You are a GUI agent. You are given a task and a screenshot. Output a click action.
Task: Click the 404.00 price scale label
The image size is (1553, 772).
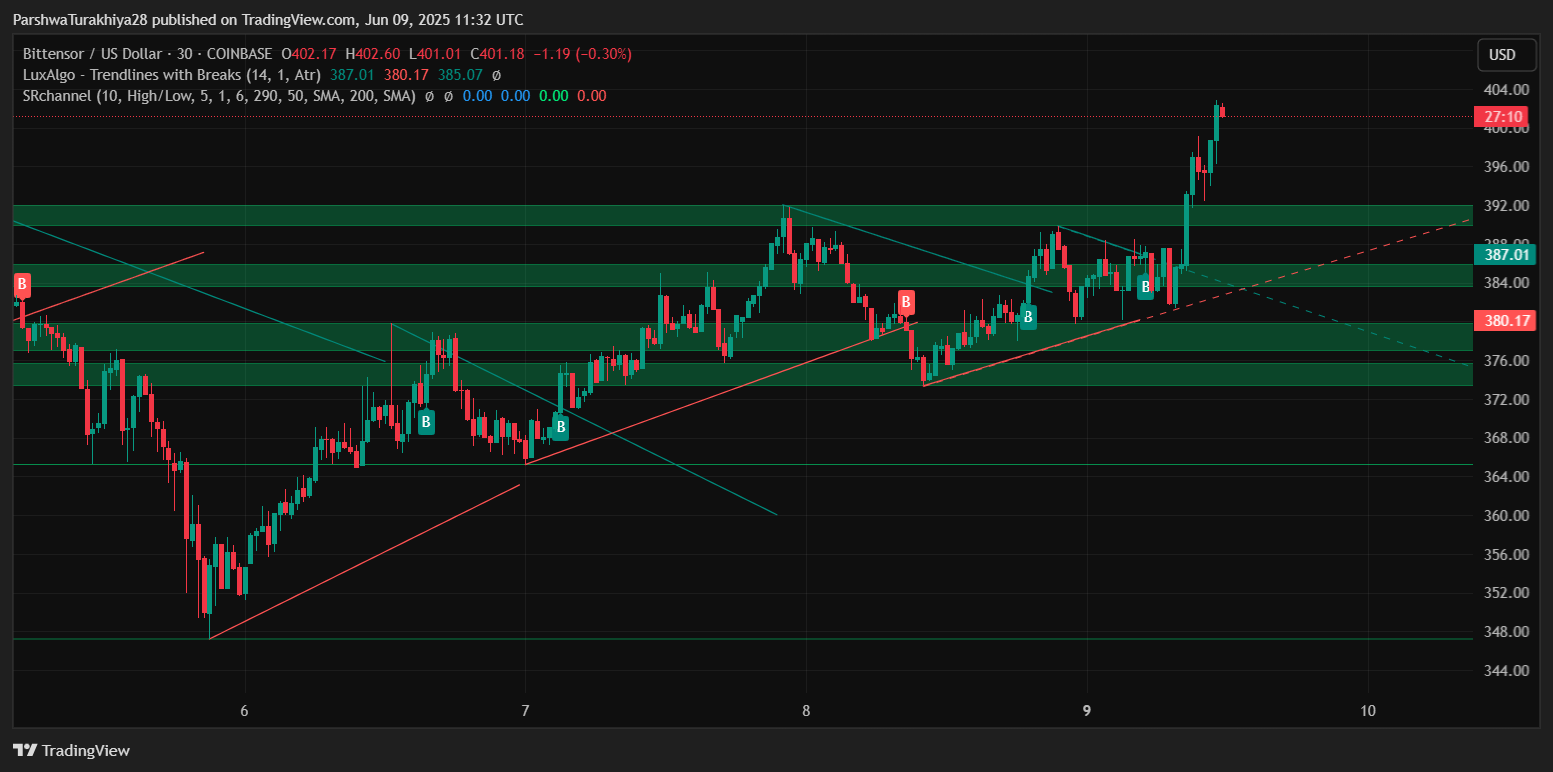[x=1506, y=89]
